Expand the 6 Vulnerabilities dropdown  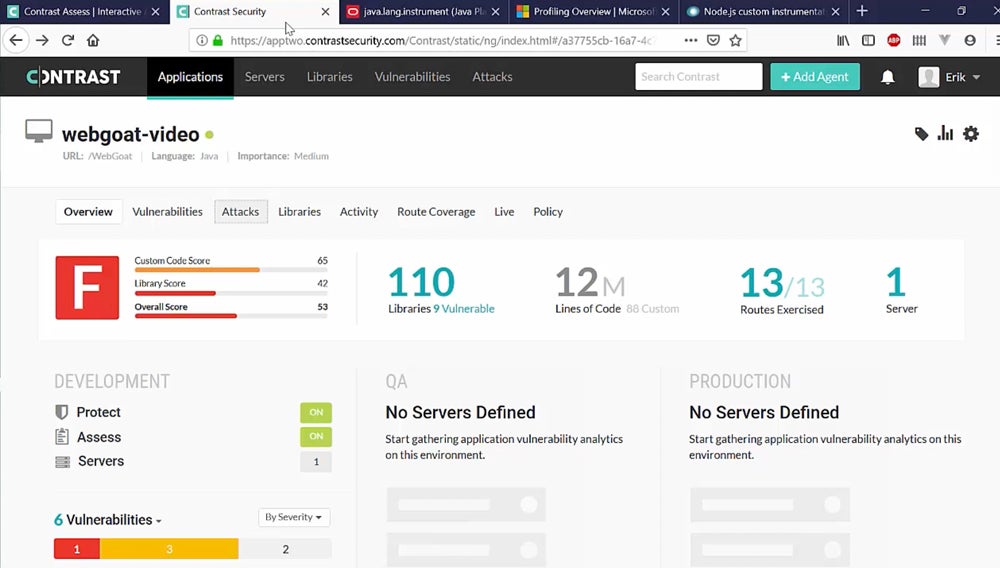tap(108, 520)
